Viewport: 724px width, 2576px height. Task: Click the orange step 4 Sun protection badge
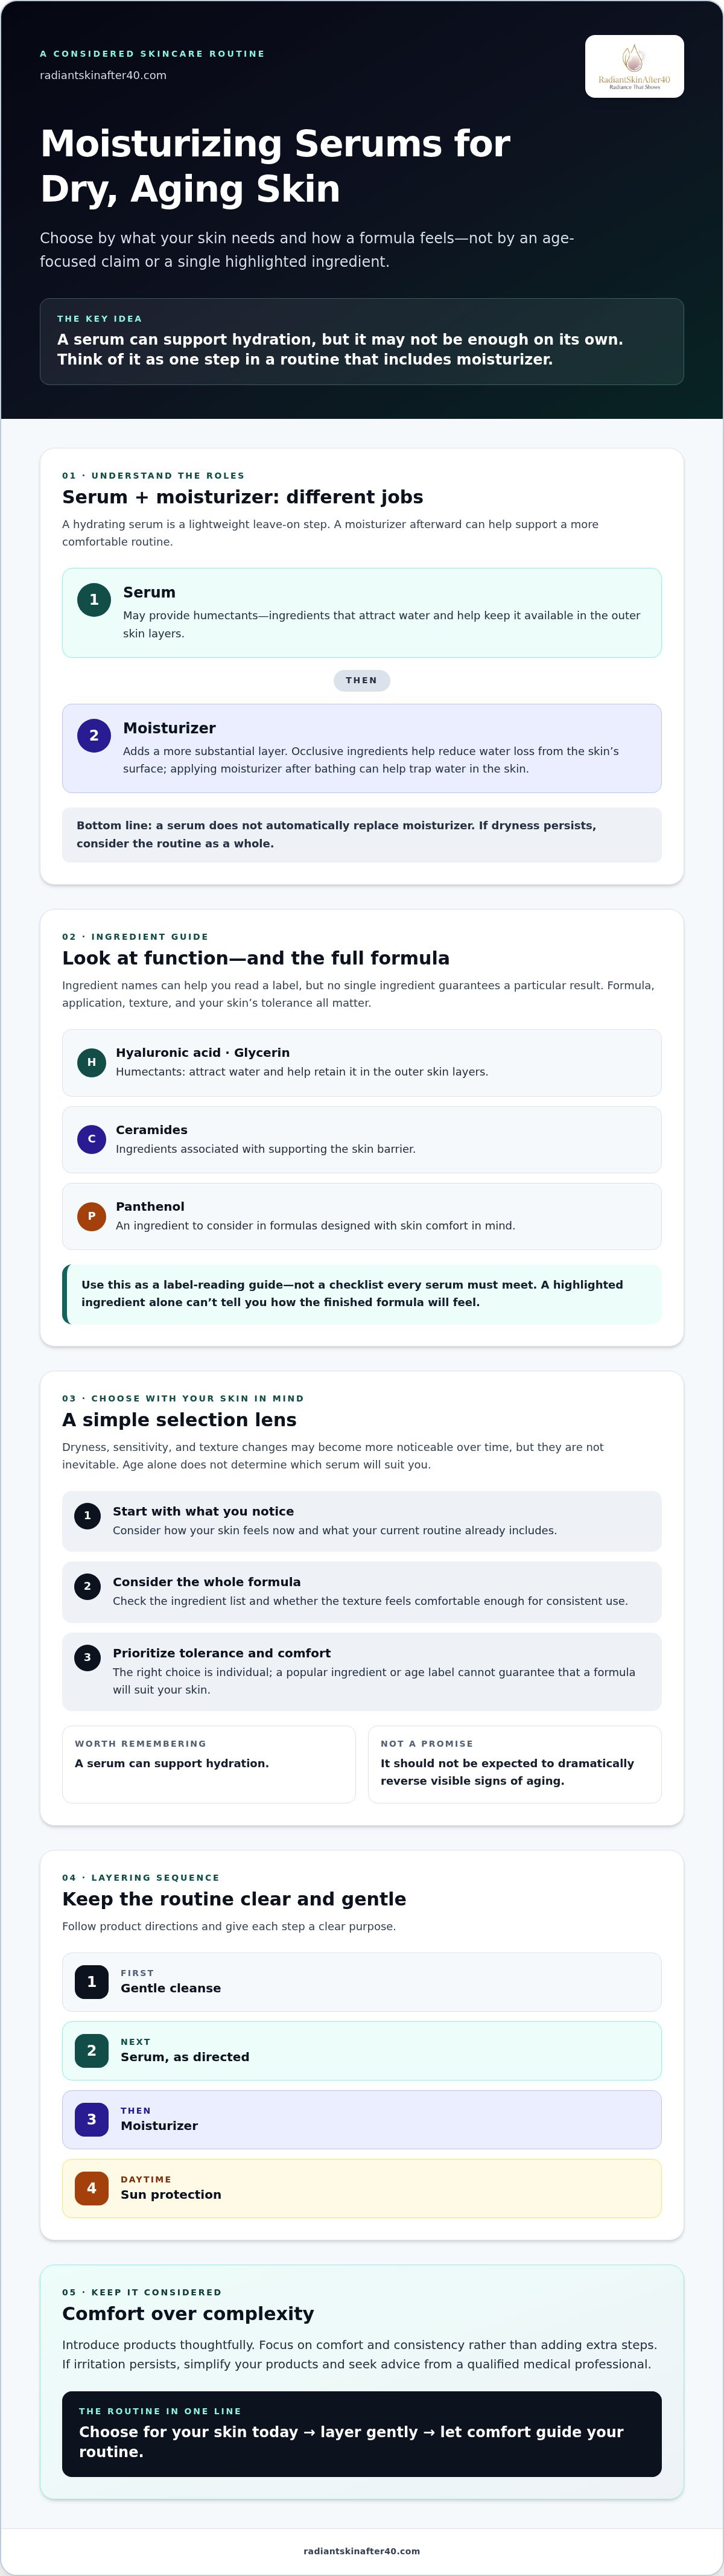pyautogui.click(x=91, y=2188)
